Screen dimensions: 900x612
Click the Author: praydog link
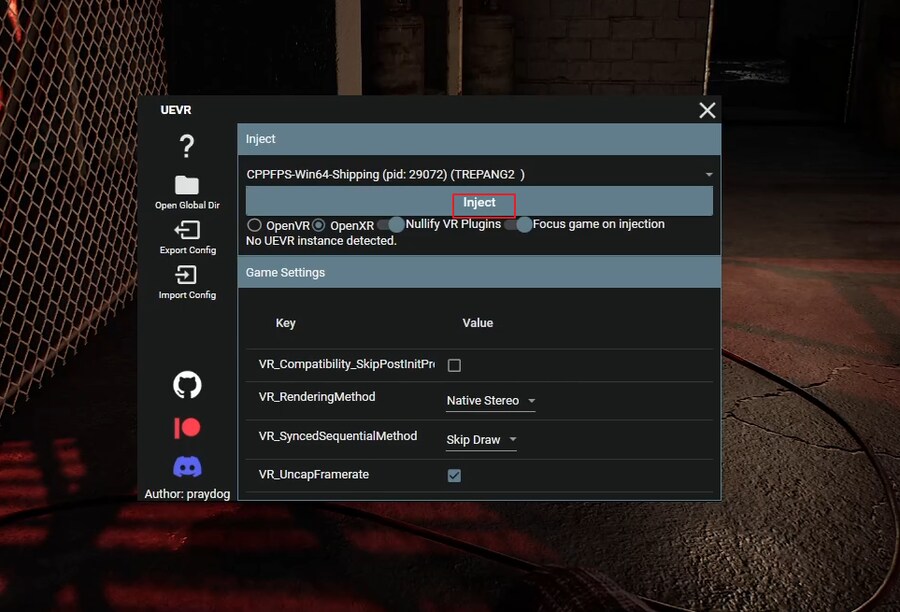click(x=186, y=494)
